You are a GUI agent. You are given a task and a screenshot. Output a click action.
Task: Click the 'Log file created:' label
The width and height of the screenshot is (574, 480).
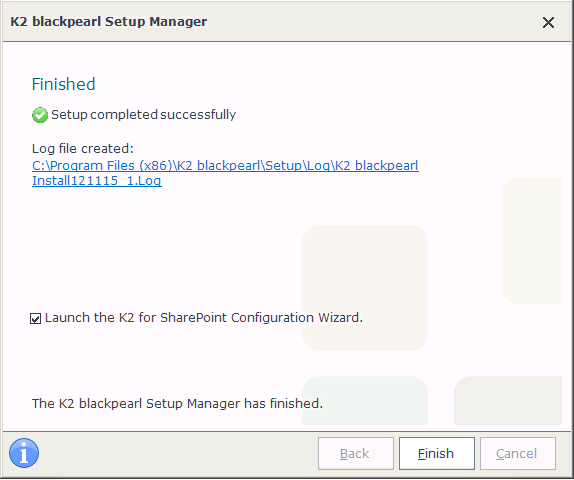point(83,148)
